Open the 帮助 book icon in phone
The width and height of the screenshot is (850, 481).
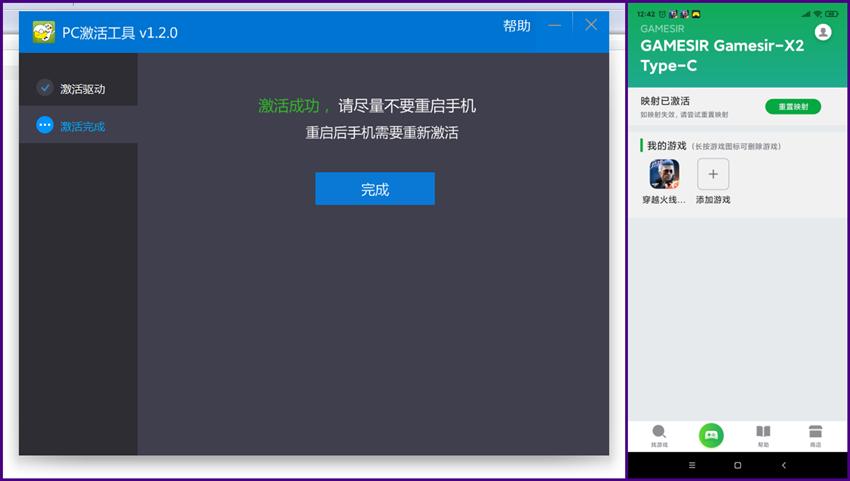point(763,433)
